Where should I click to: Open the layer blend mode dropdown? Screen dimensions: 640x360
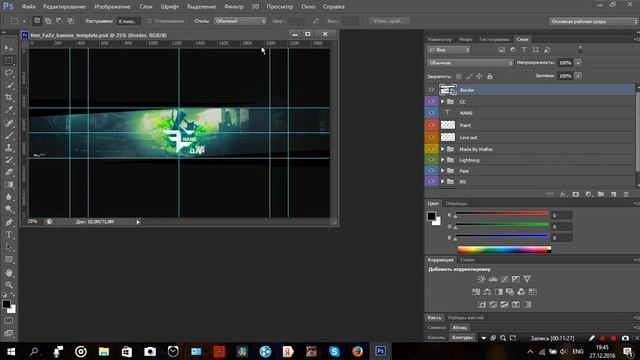point(470,63)
